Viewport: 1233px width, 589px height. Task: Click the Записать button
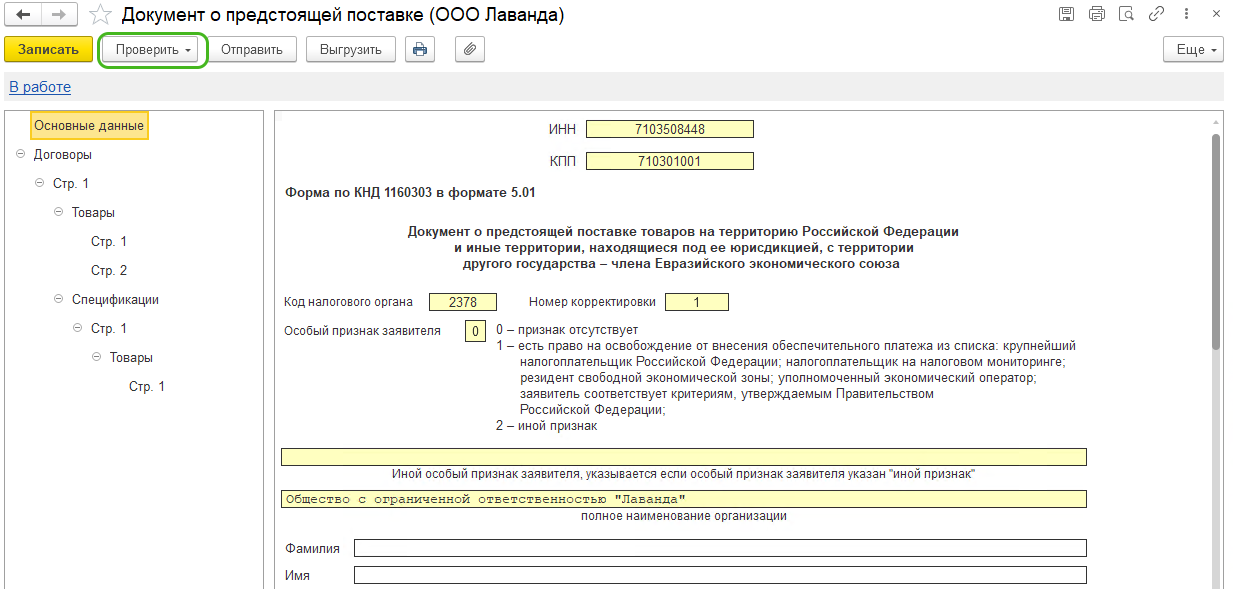pos(48,49)
